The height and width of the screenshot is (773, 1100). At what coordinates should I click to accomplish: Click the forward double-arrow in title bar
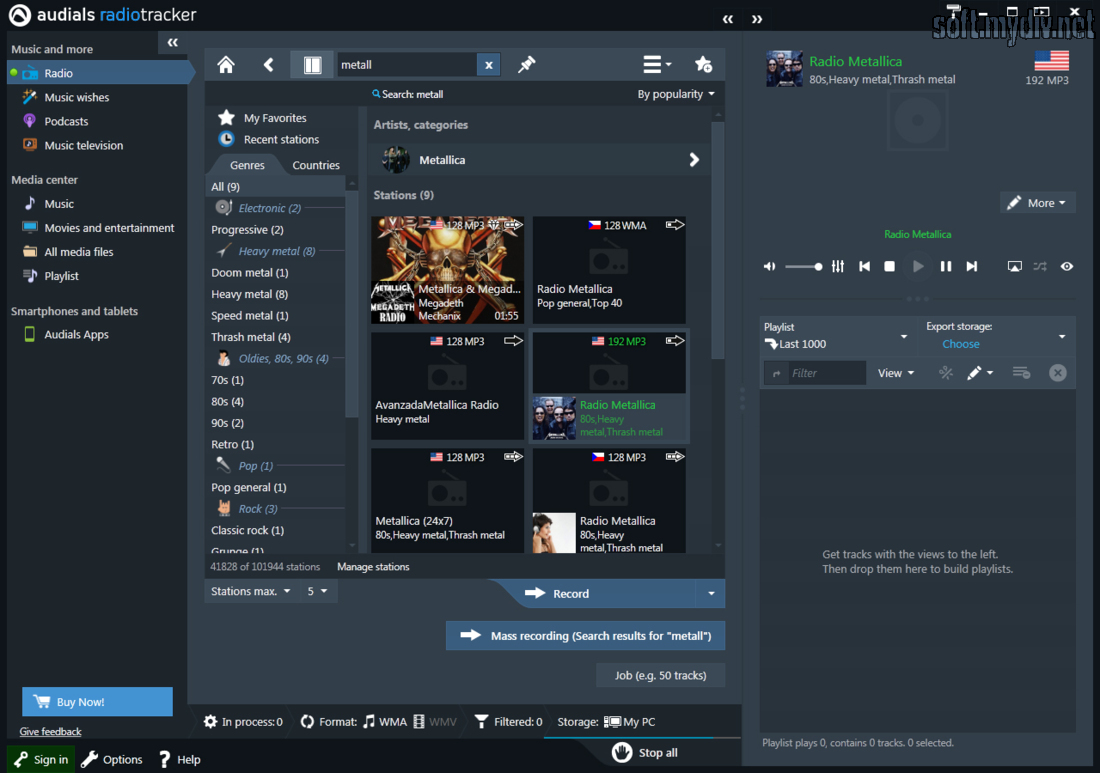click(x=757, y=19)
